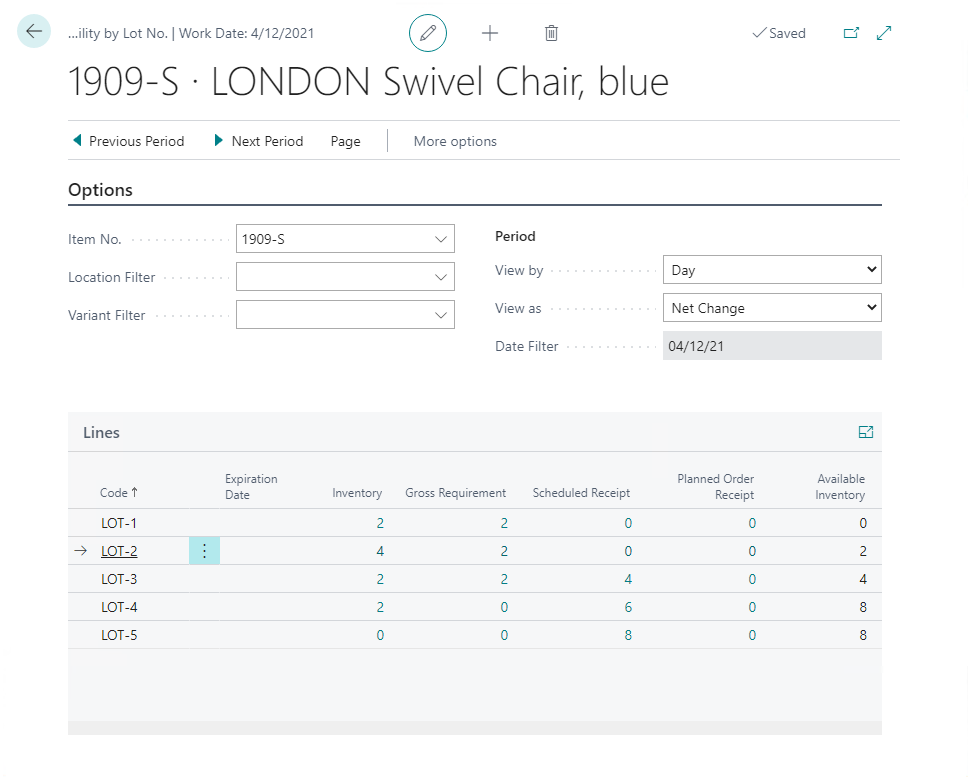Go to Previous Period
Screen dimensions: 968x777
coord(128,141)
